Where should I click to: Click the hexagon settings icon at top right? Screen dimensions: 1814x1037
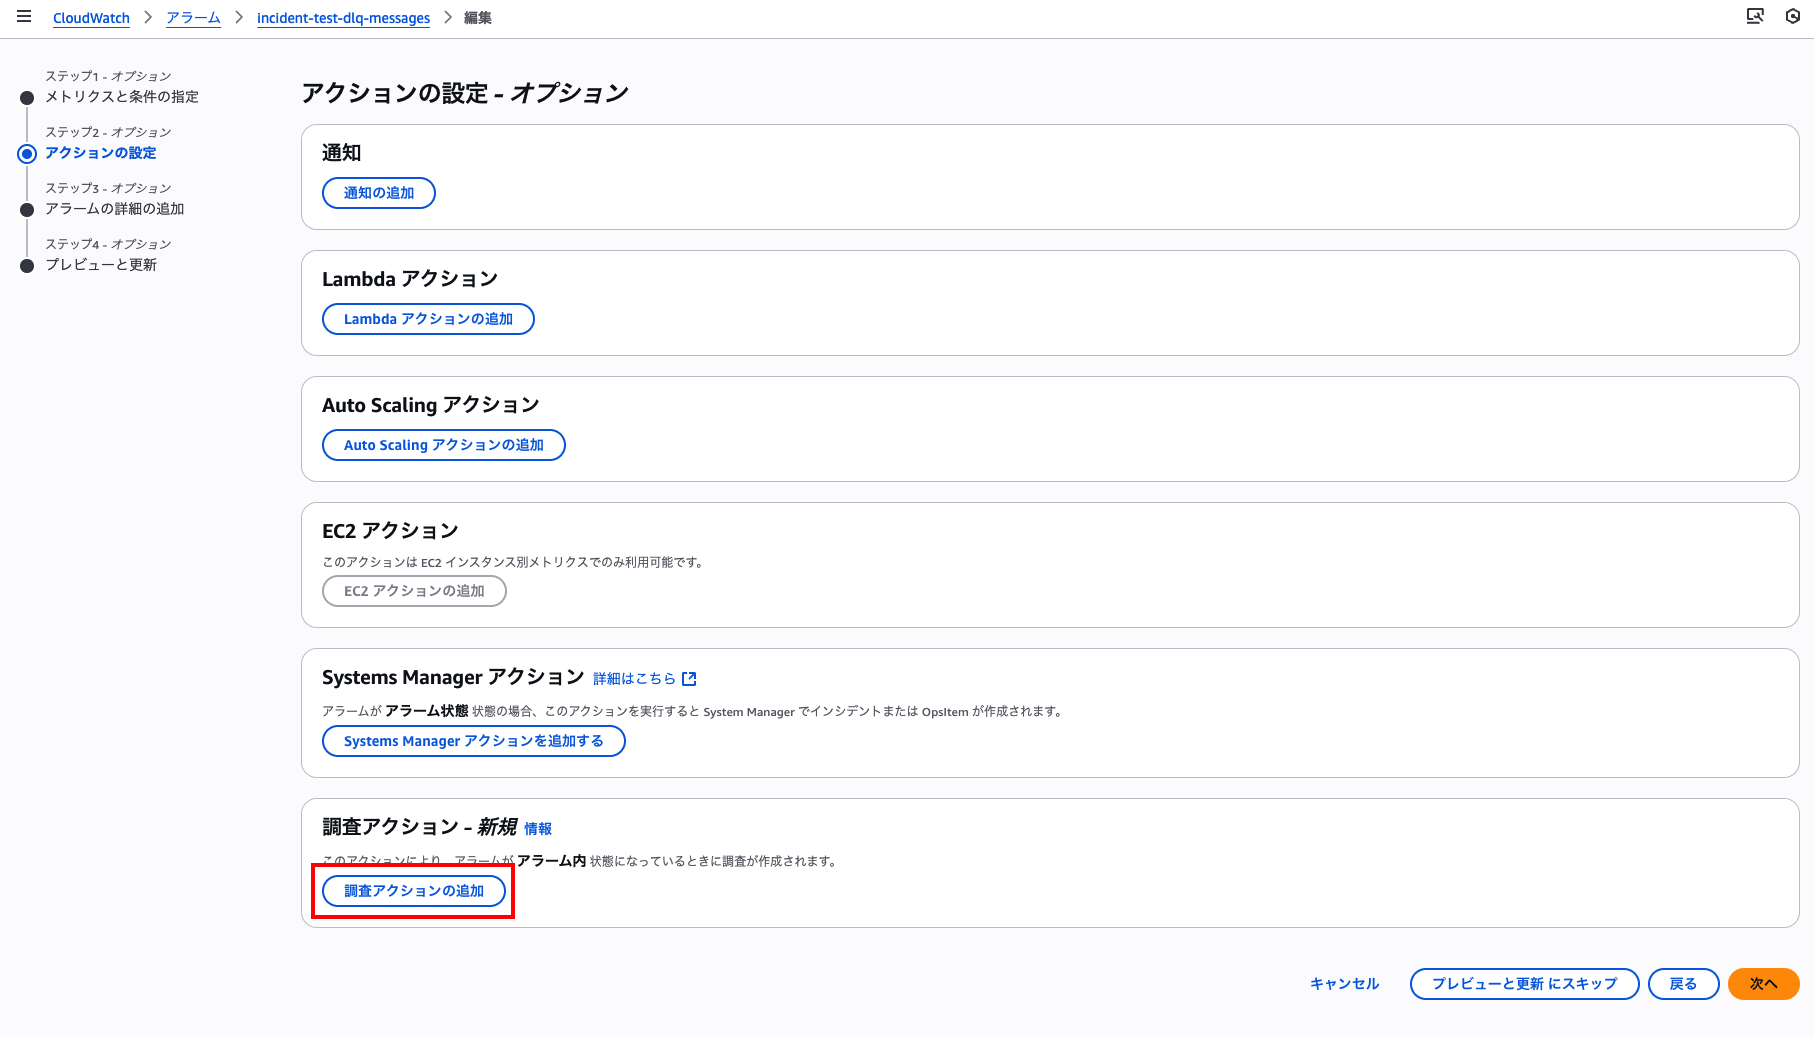point(1793,16)
